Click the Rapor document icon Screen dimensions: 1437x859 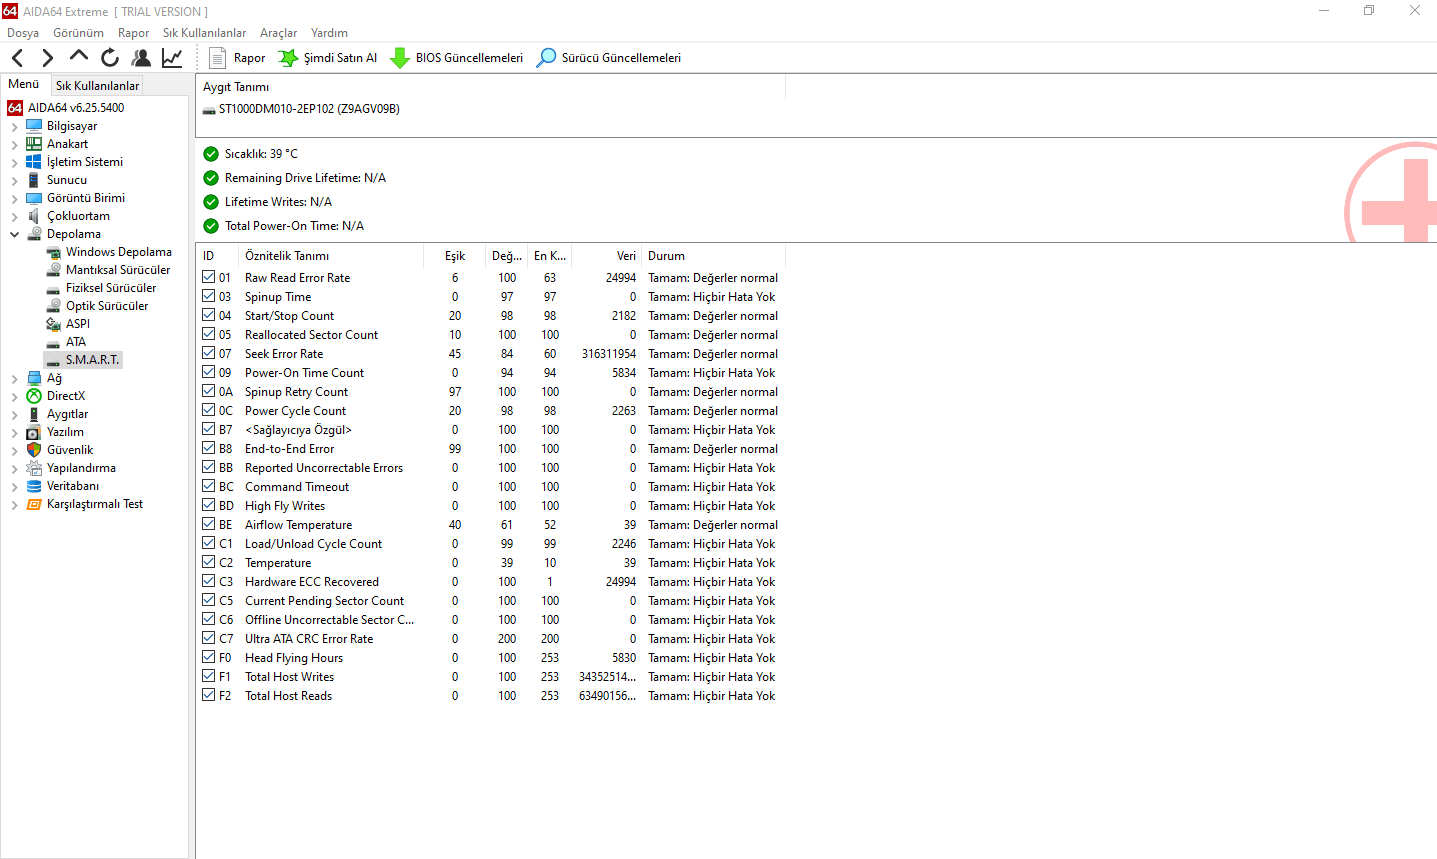coord(217,58)
